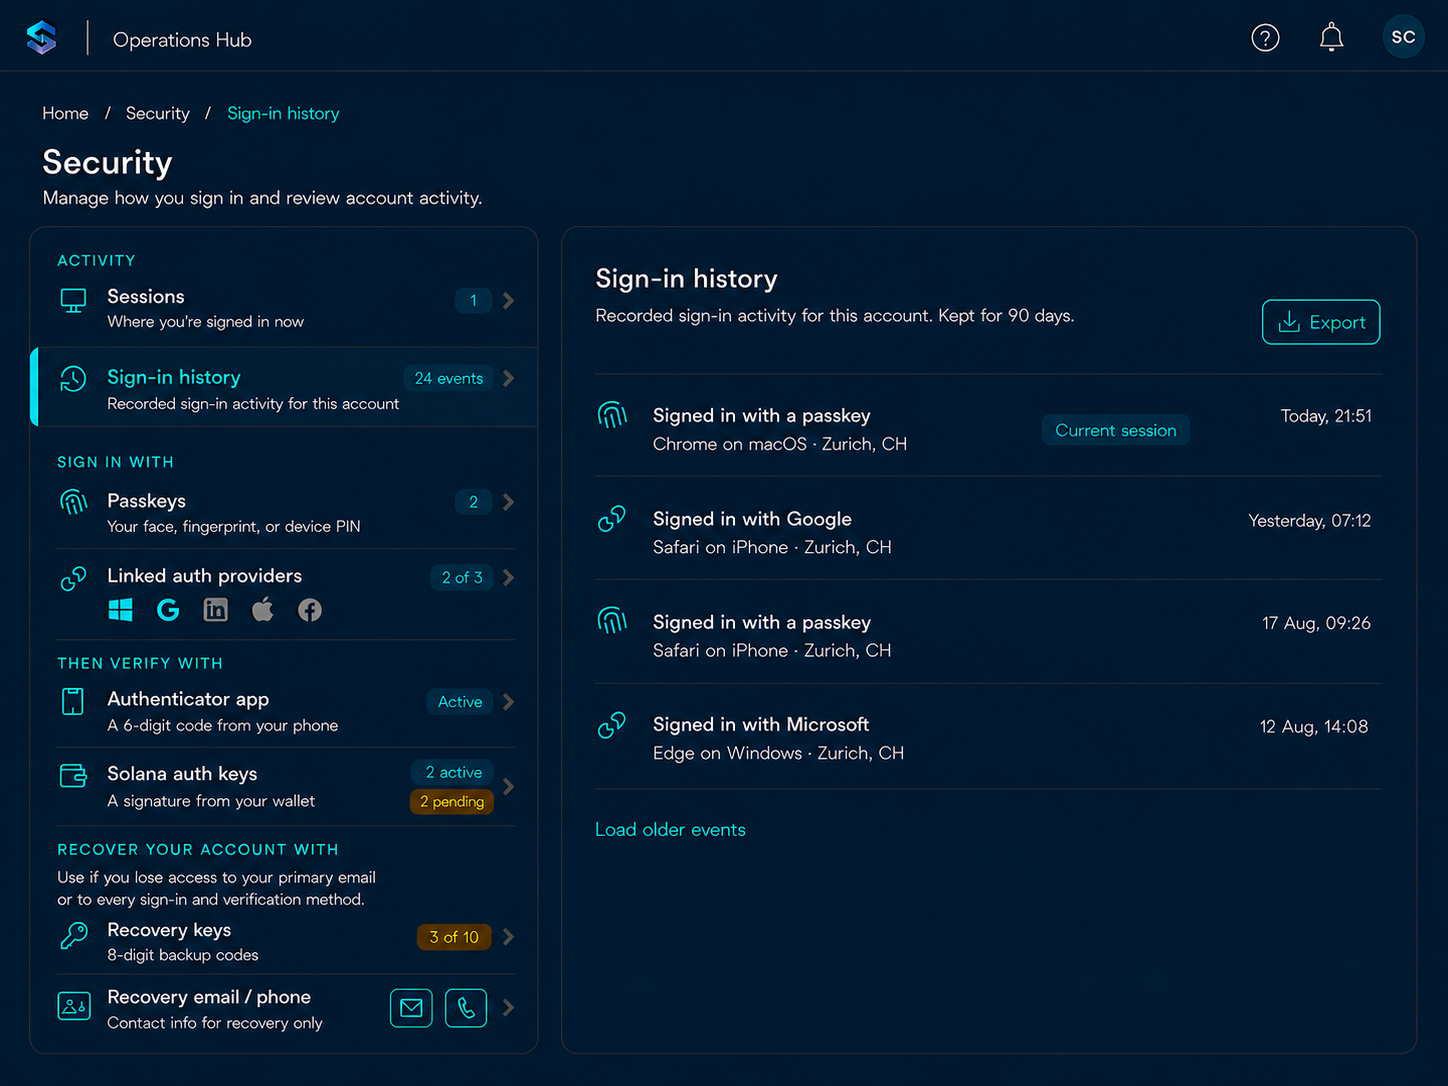Open the SC user avatar menu
Viewport: 1448px width, 1086px height.
1403,37
